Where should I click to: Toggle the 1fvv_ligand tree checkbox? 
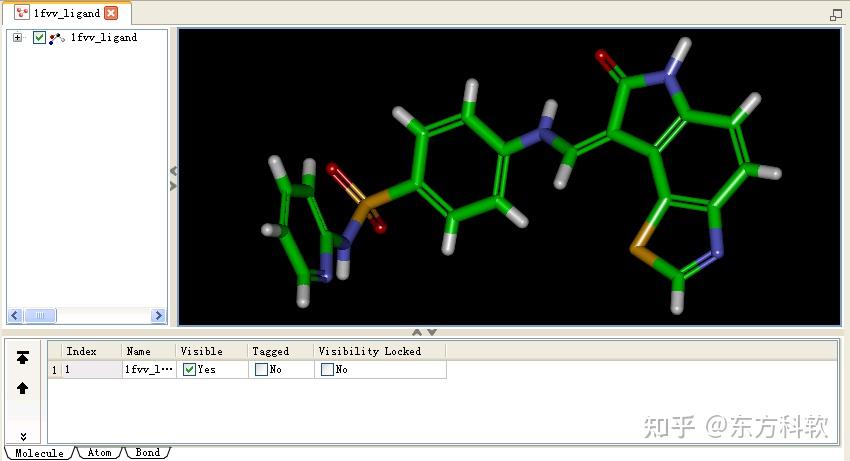39,37
